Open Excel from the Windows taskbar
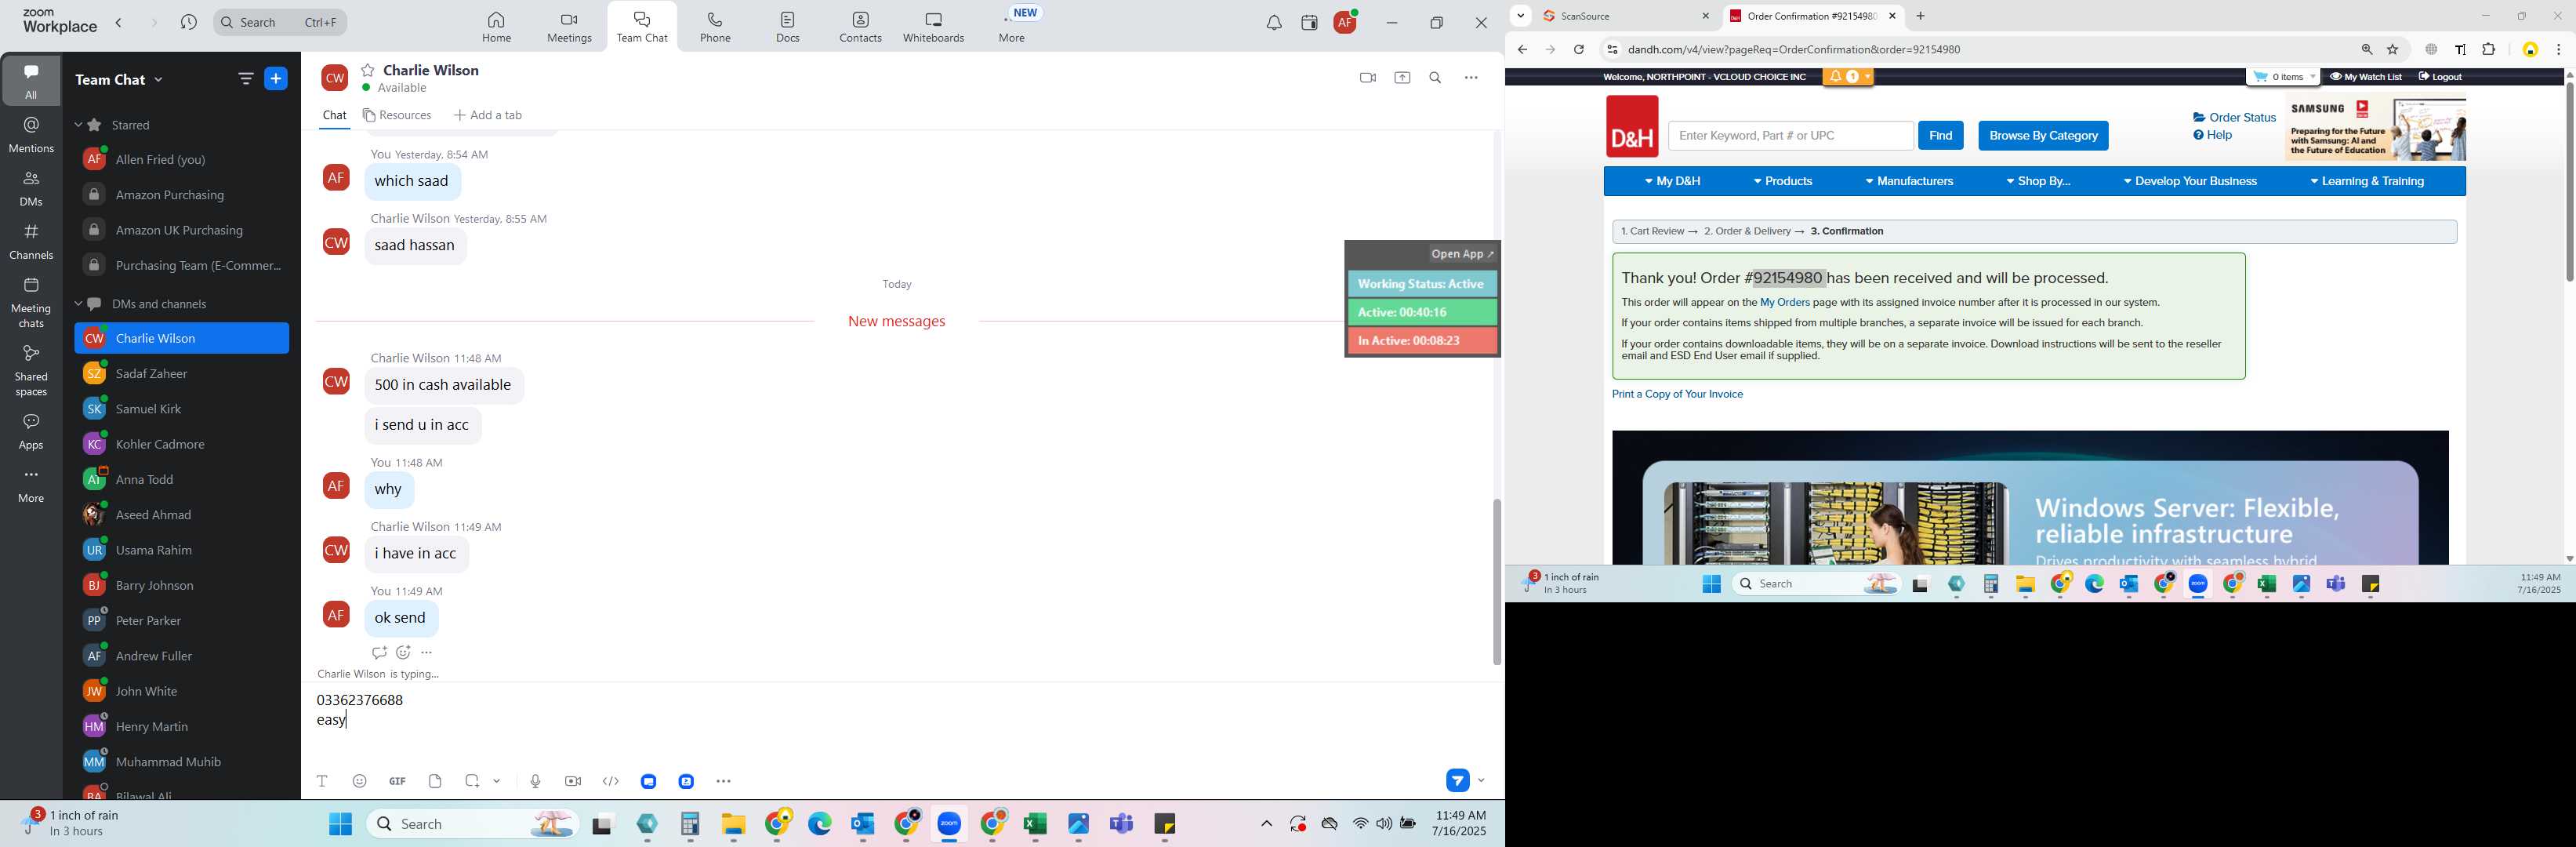This screenshot has width=2576, height=847. point(1035,825)
